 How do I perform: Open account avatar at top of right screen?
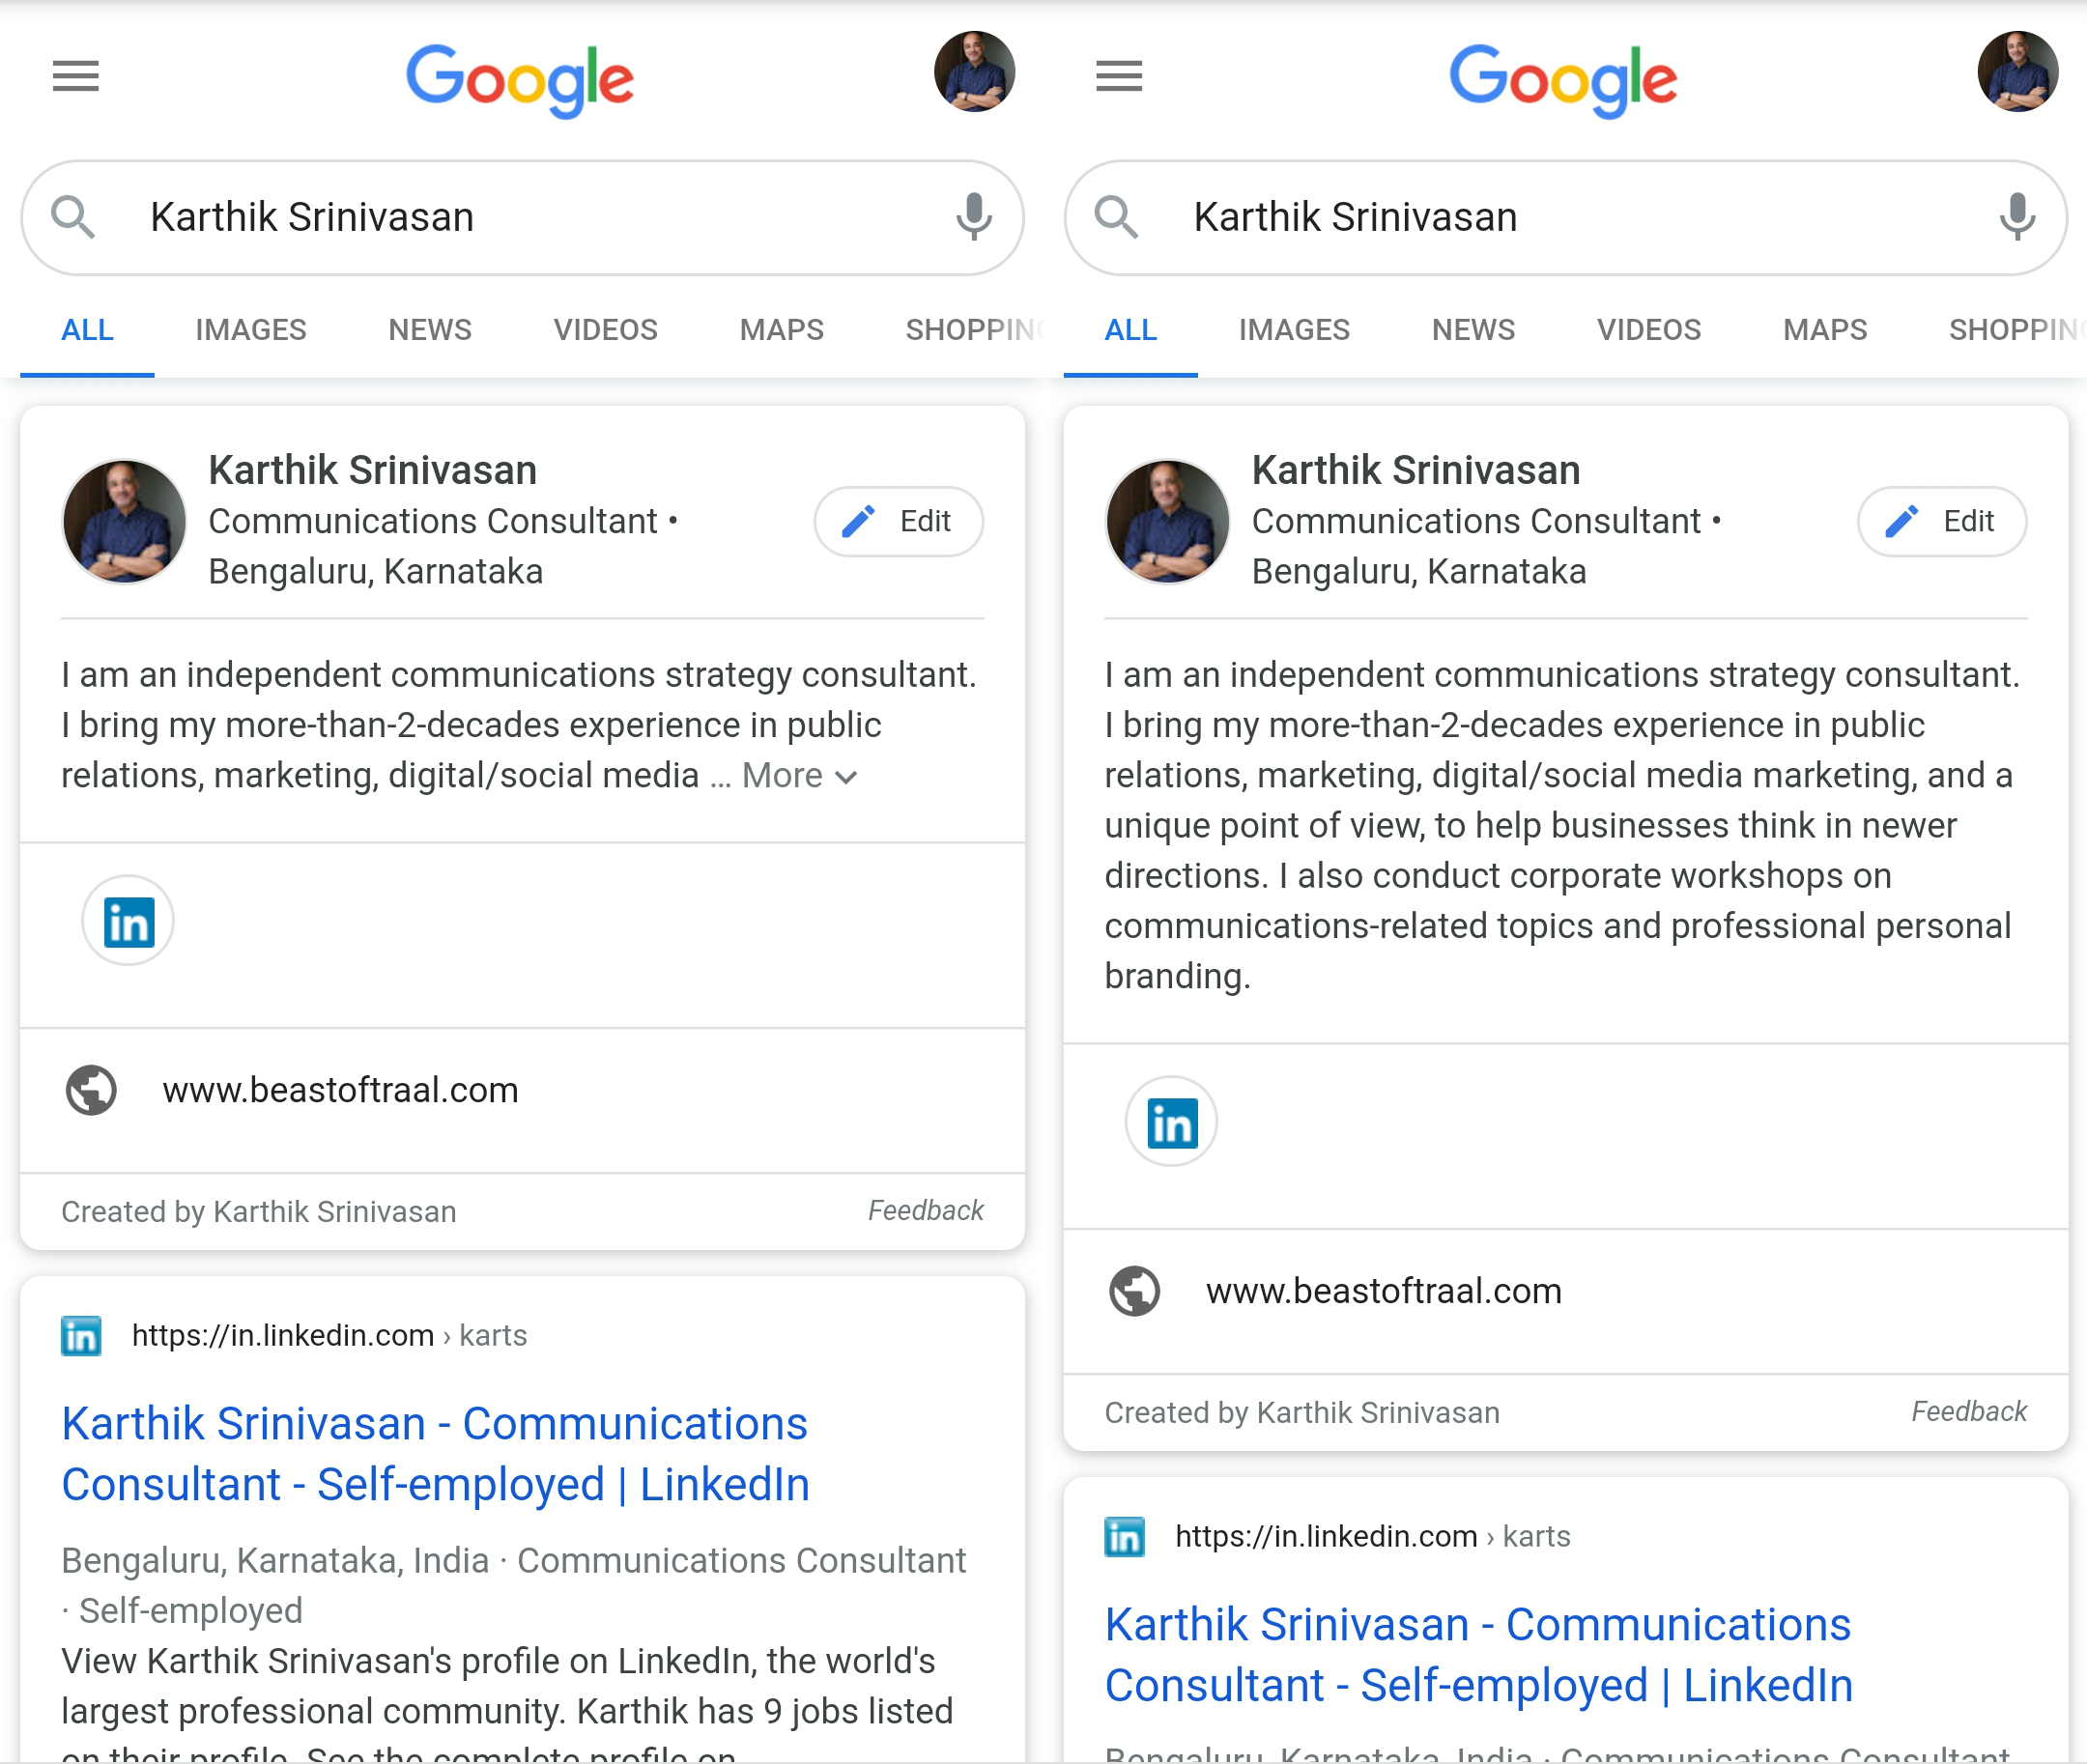(x=2017, y=71)
